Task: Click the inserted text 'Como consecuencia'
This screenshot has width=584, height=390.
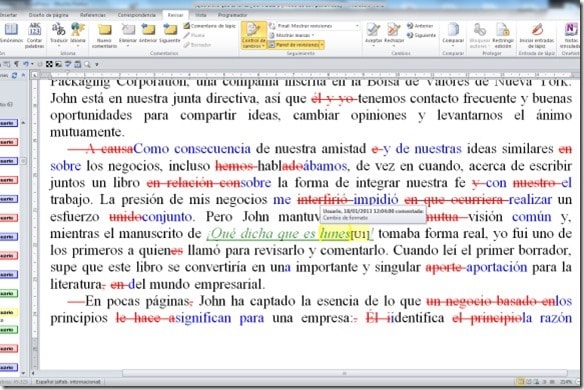Action: 192,149
